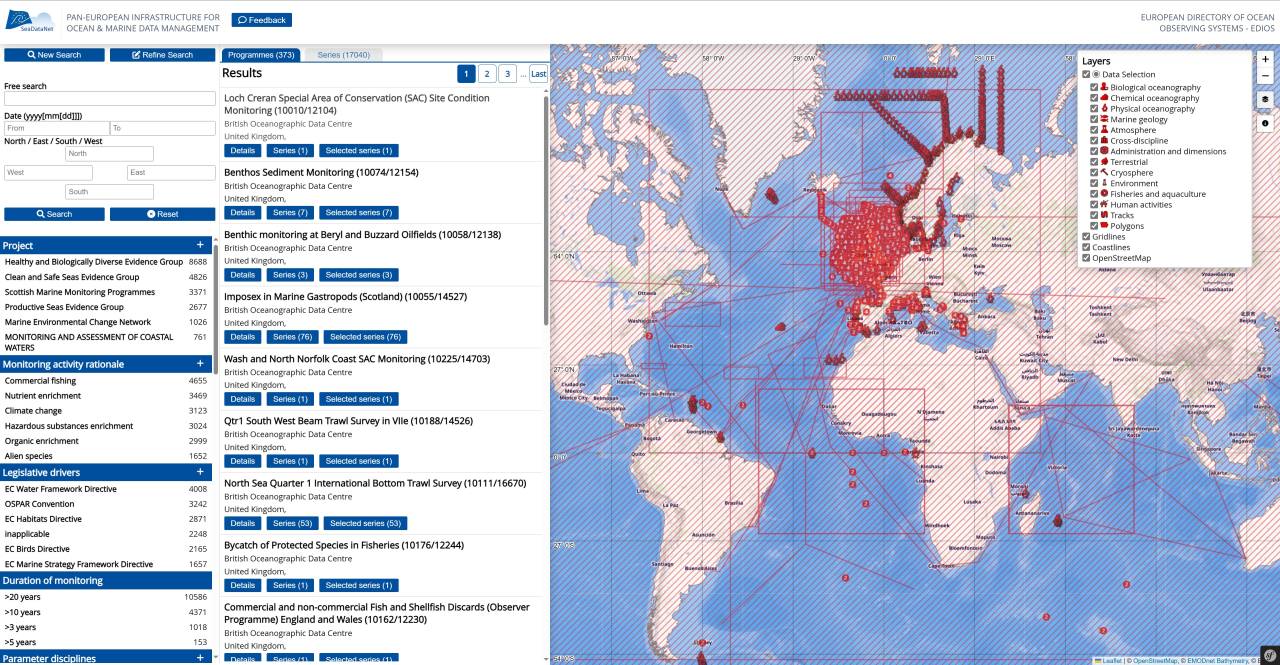Click the Marine geology icon in Layers
Viewport: 1280px width, 665px height.
tap(1106, 119)
